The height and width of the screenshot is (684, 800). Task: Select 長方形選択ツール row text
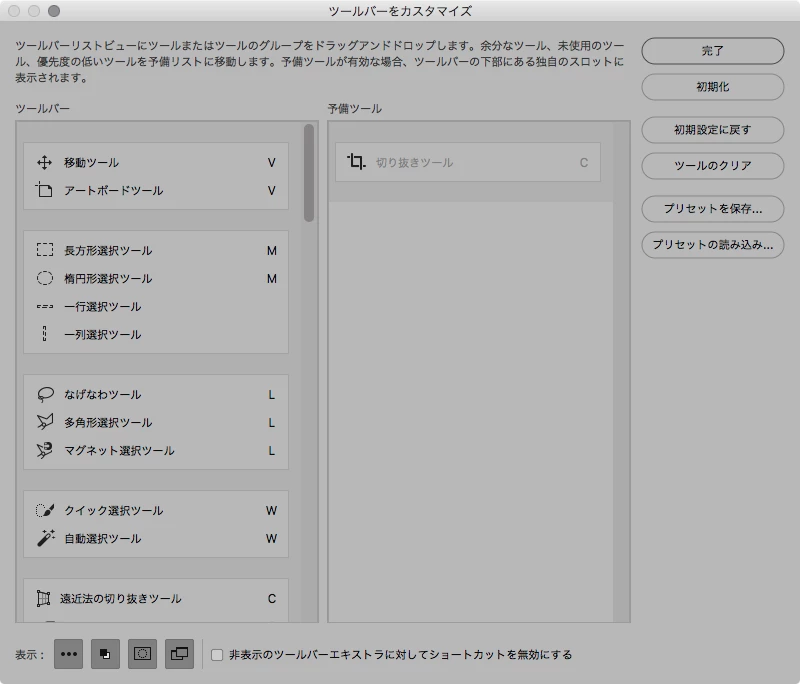(x=108, y=250)
